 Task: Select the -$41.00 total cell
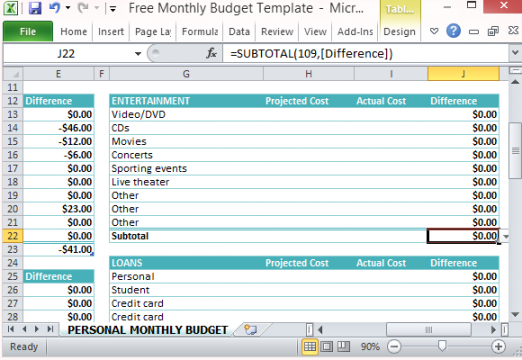[x=59, y=249]
